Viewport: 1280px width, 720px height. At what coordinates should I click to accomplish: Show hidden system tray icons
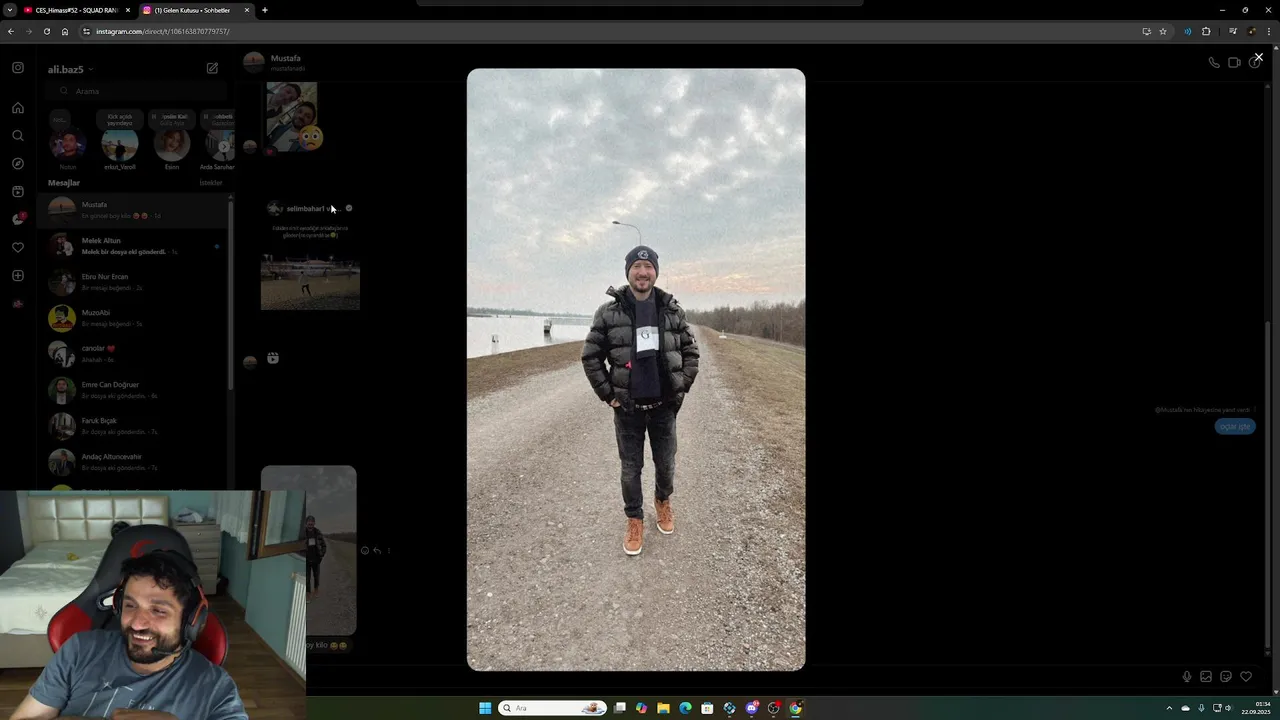[1169, 708]
